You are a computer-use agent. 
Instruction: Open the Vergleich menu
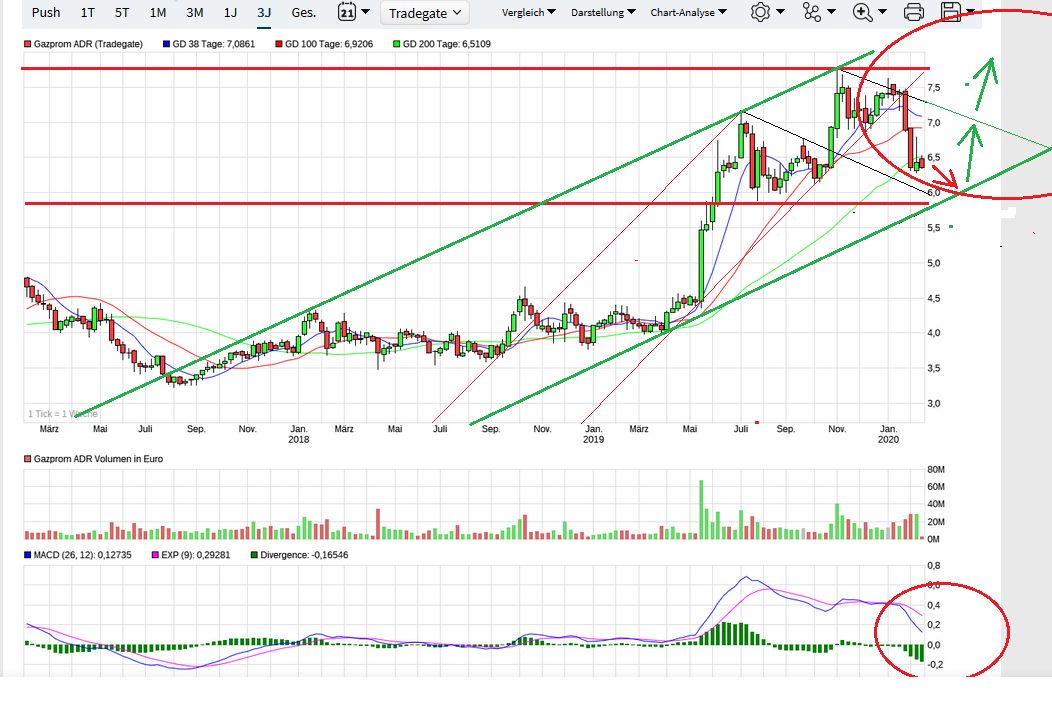(x=529, y=12)
